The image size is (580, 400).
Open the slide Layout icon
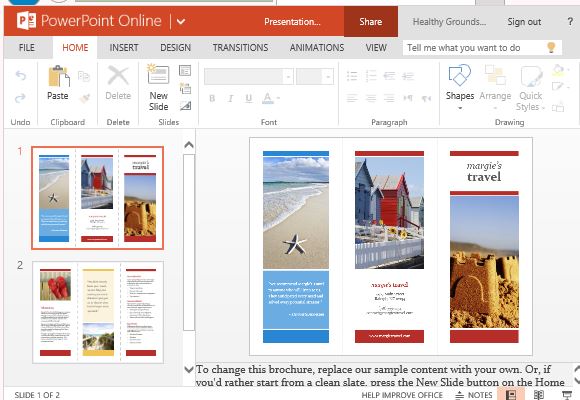[185, 70]
